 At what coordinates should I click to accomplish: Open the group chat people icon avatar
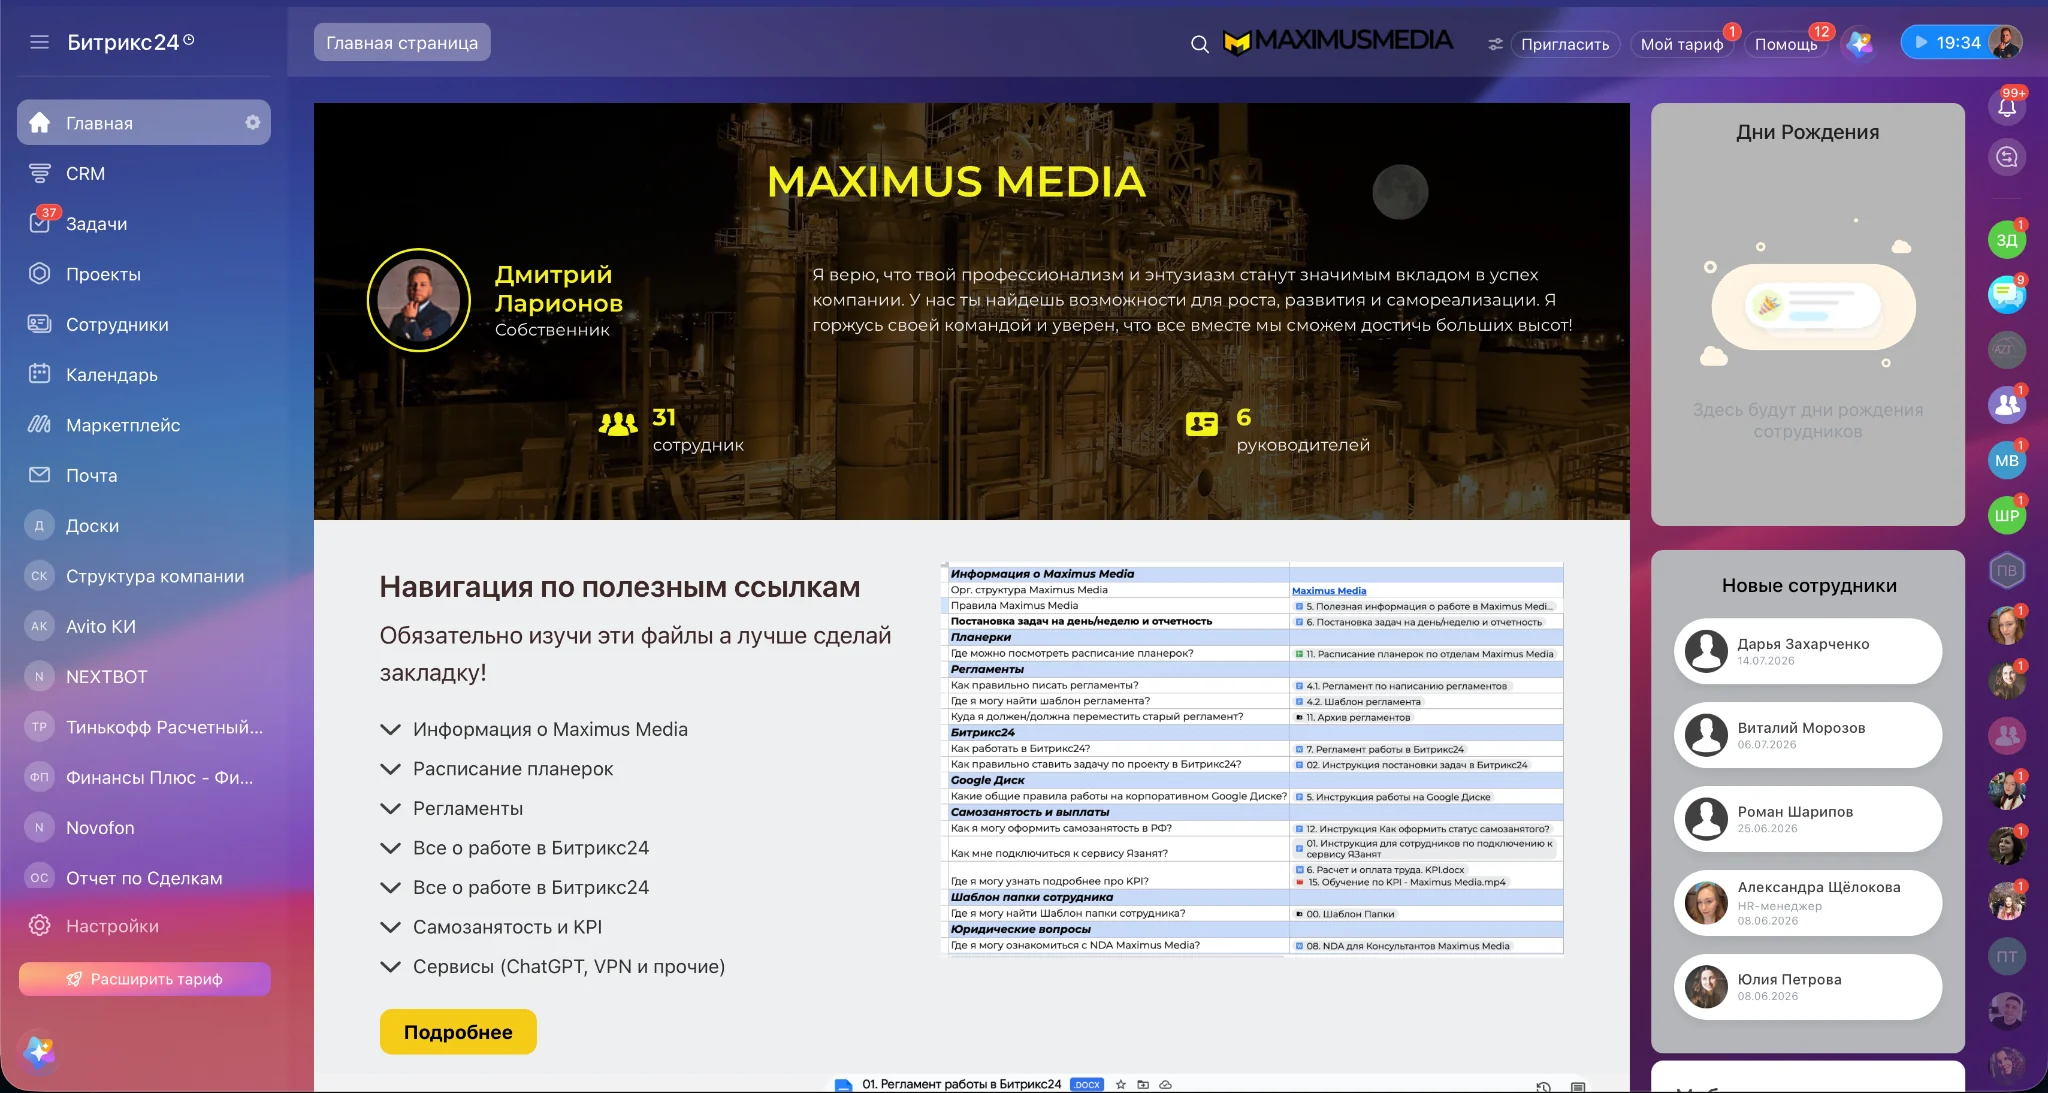click(x=2007, y=405)
